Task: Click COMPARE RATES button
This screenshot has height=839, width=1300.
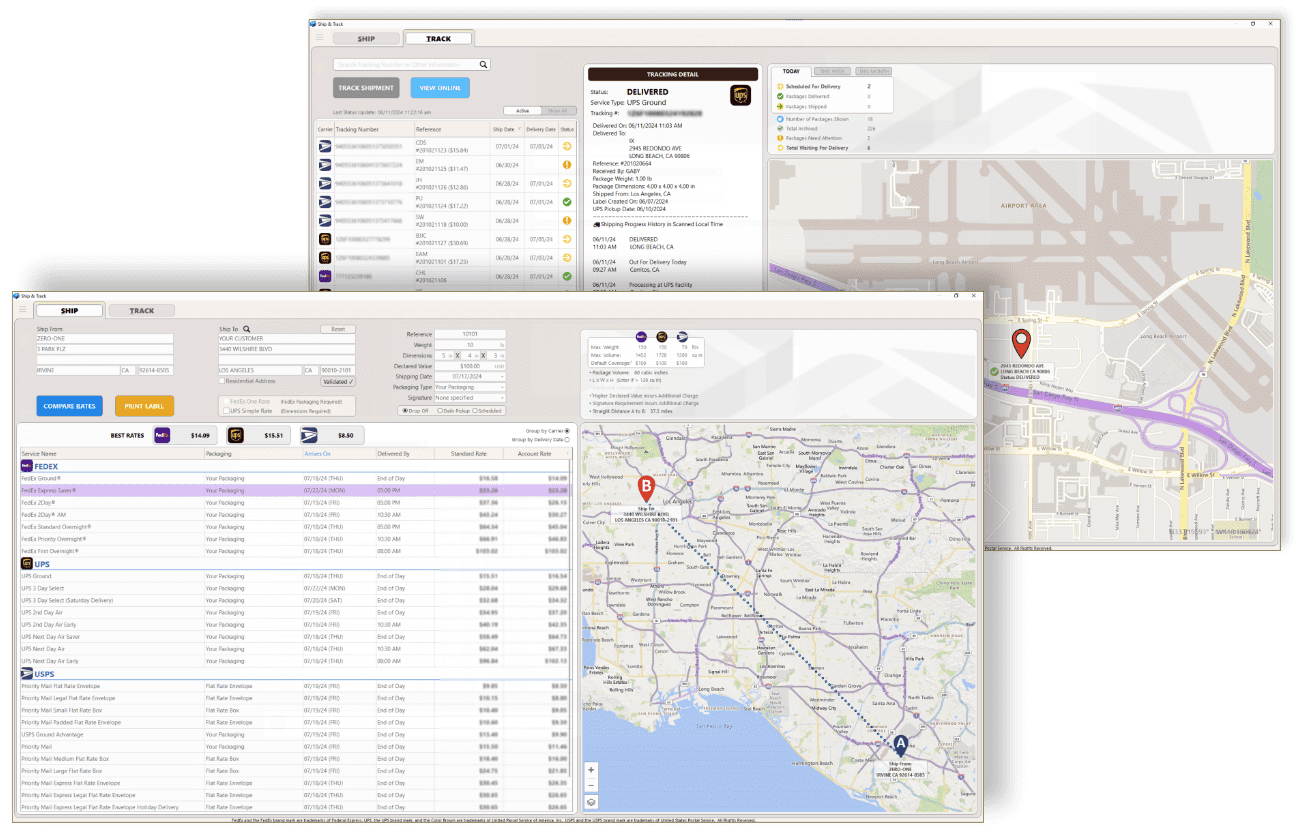Action: pyautogui.click(x=70, y=406)
